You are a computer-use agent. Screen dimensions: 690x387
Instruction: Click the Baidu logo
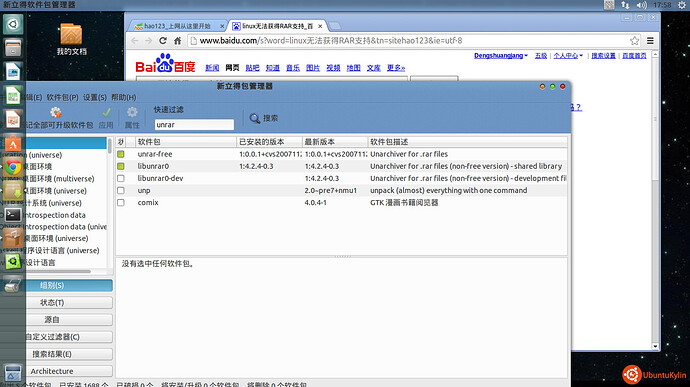[165, 63]
